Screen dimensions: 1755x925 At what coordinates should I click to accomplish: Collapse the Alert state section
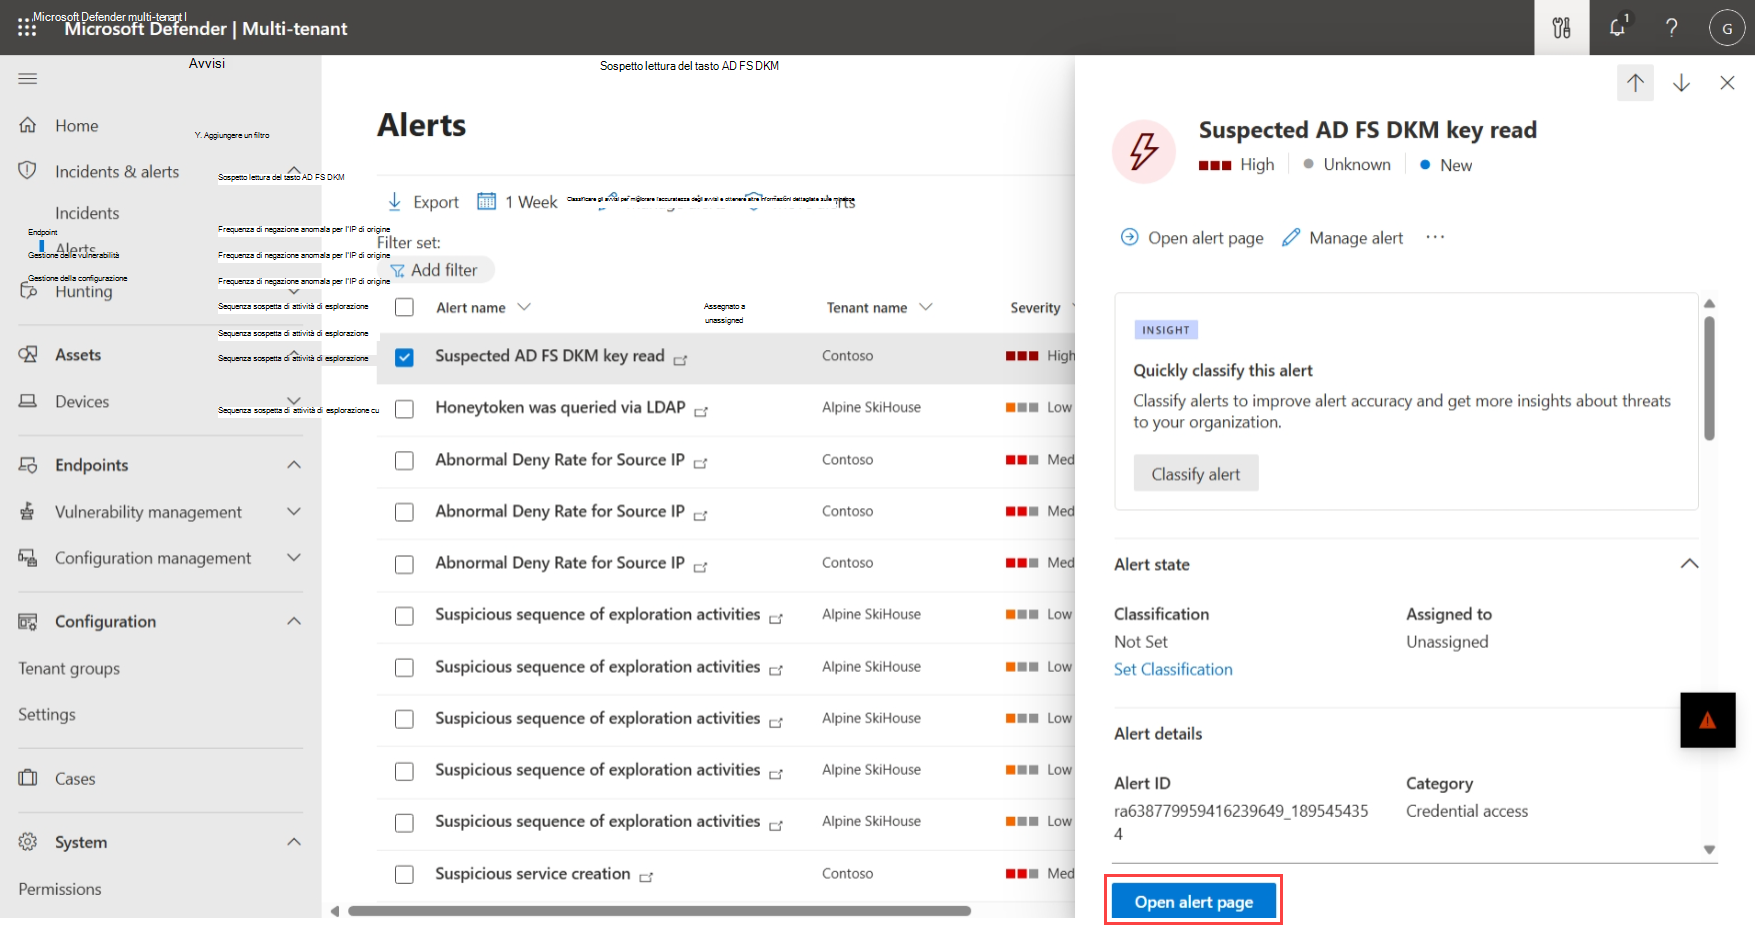pyautogui.click(x=1689, y=564)
